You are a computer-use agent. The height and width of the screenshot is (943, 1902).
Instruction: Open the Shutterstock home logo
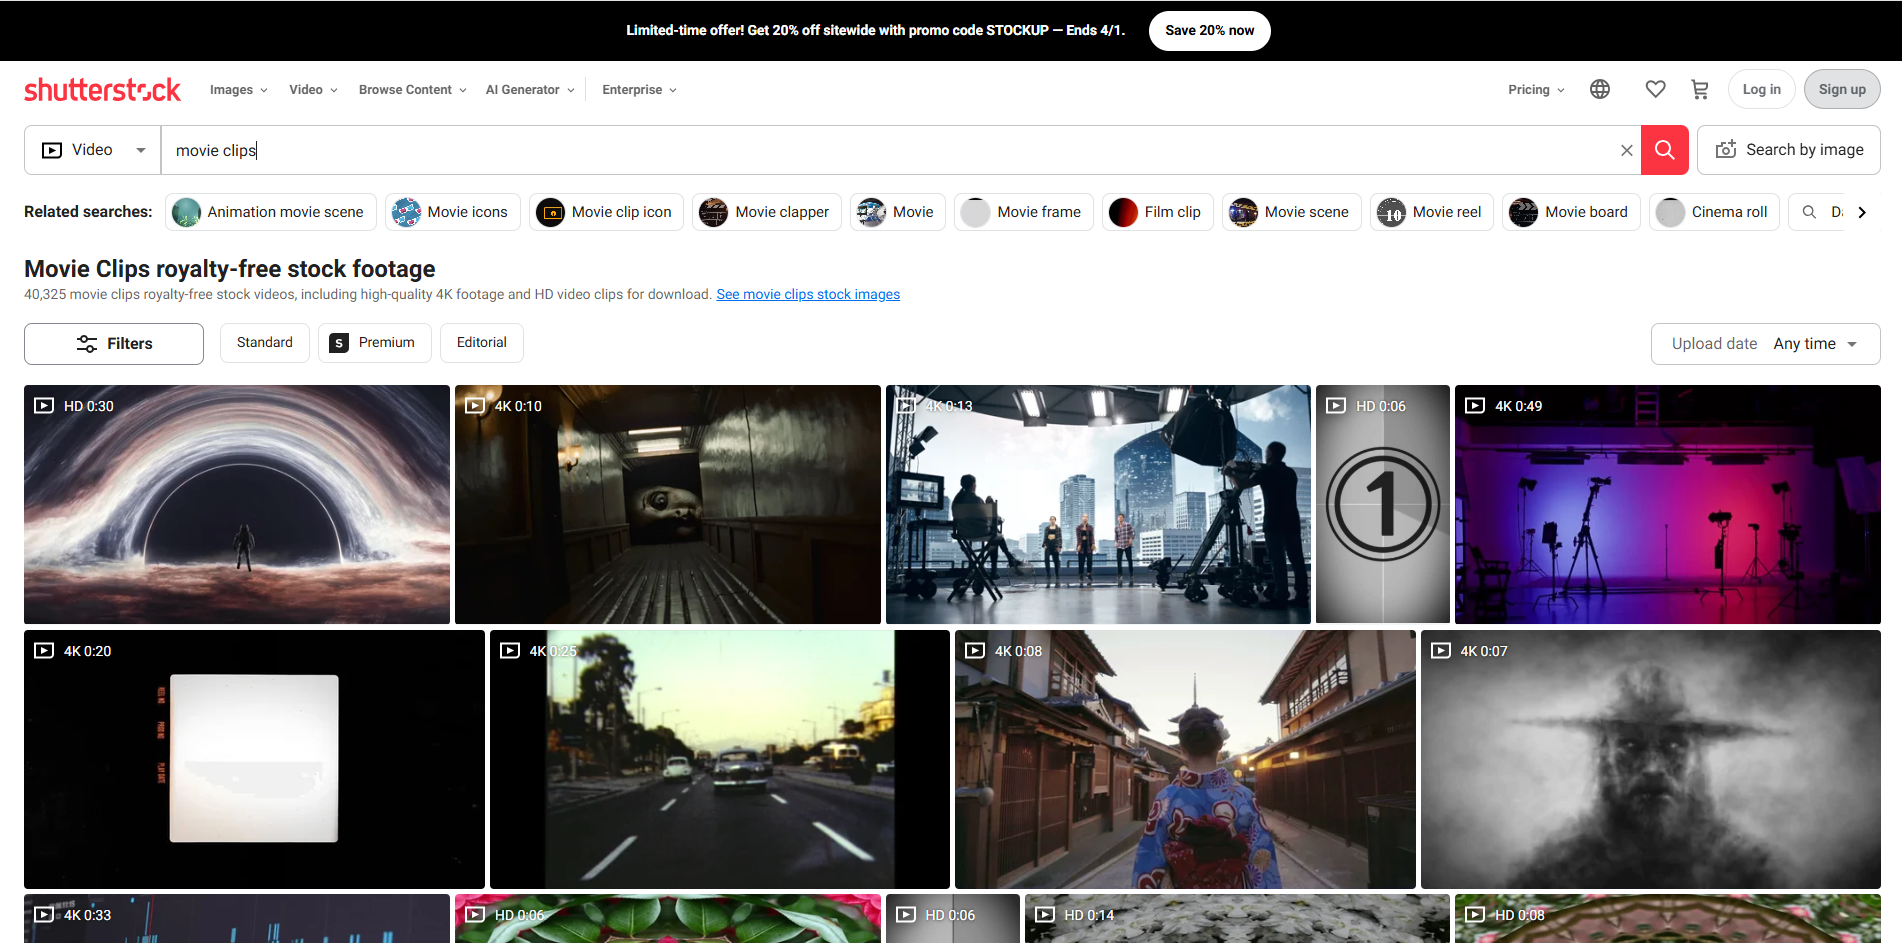click(x=102, y=90)
